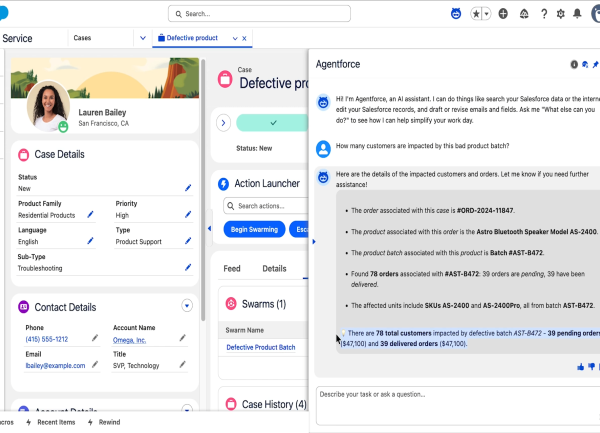Click the Describe your task input box
Viewport: 600px width, 433px height.
point(458,405)
